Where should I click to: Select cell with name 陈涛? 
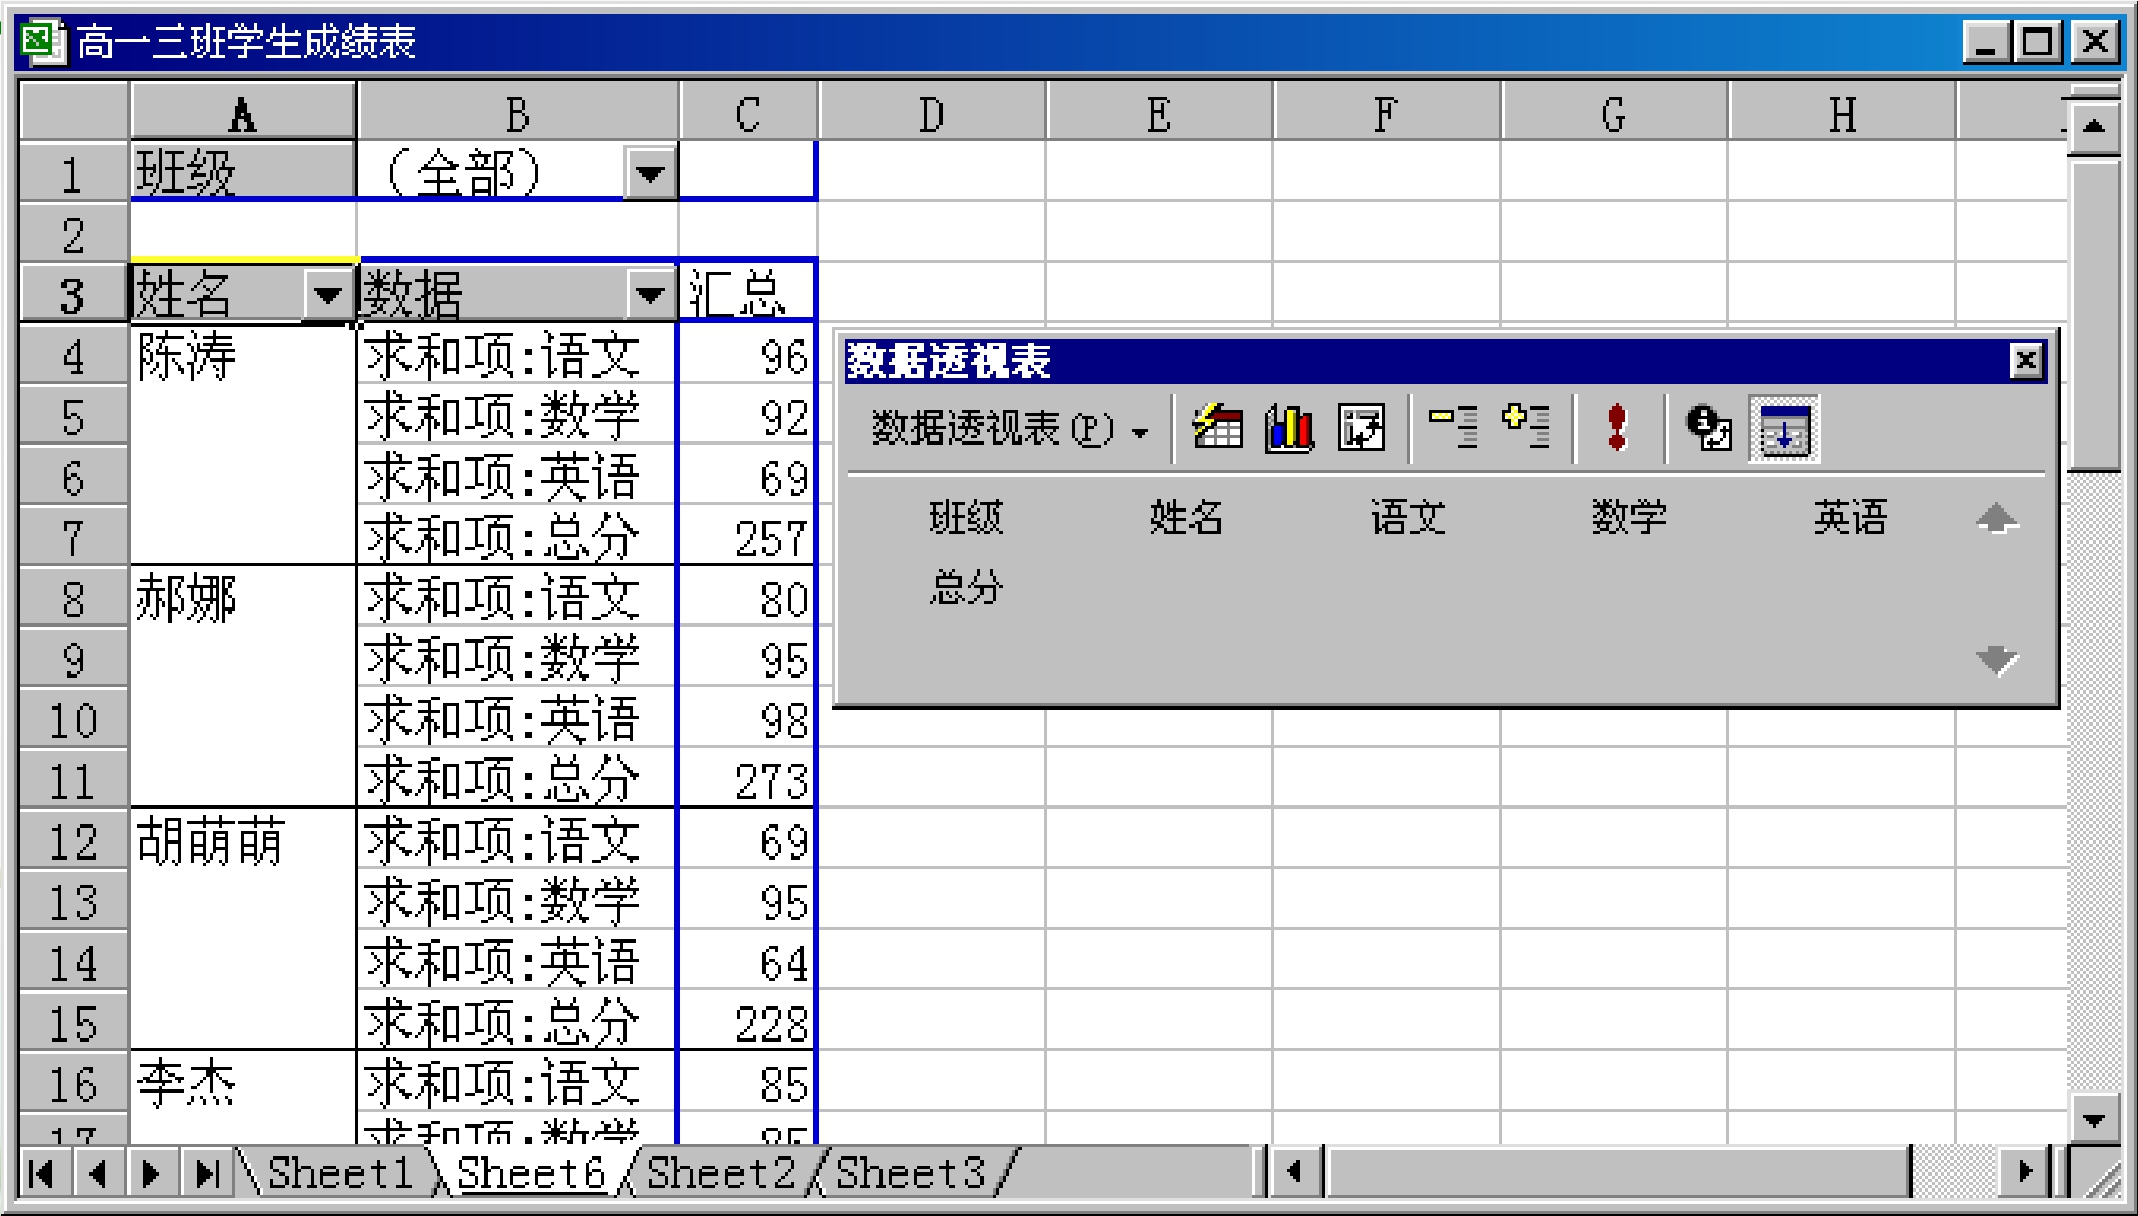pyautogui.click(x=243, y=355)
